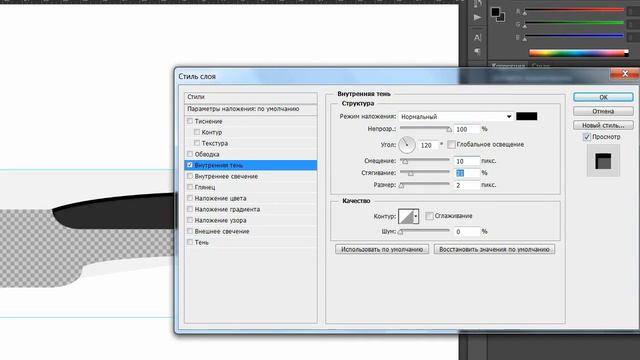This screenshot has width=640, height=360.
Task: Enable the Текстура sub-effect checkbox
Action: (197, 143)
